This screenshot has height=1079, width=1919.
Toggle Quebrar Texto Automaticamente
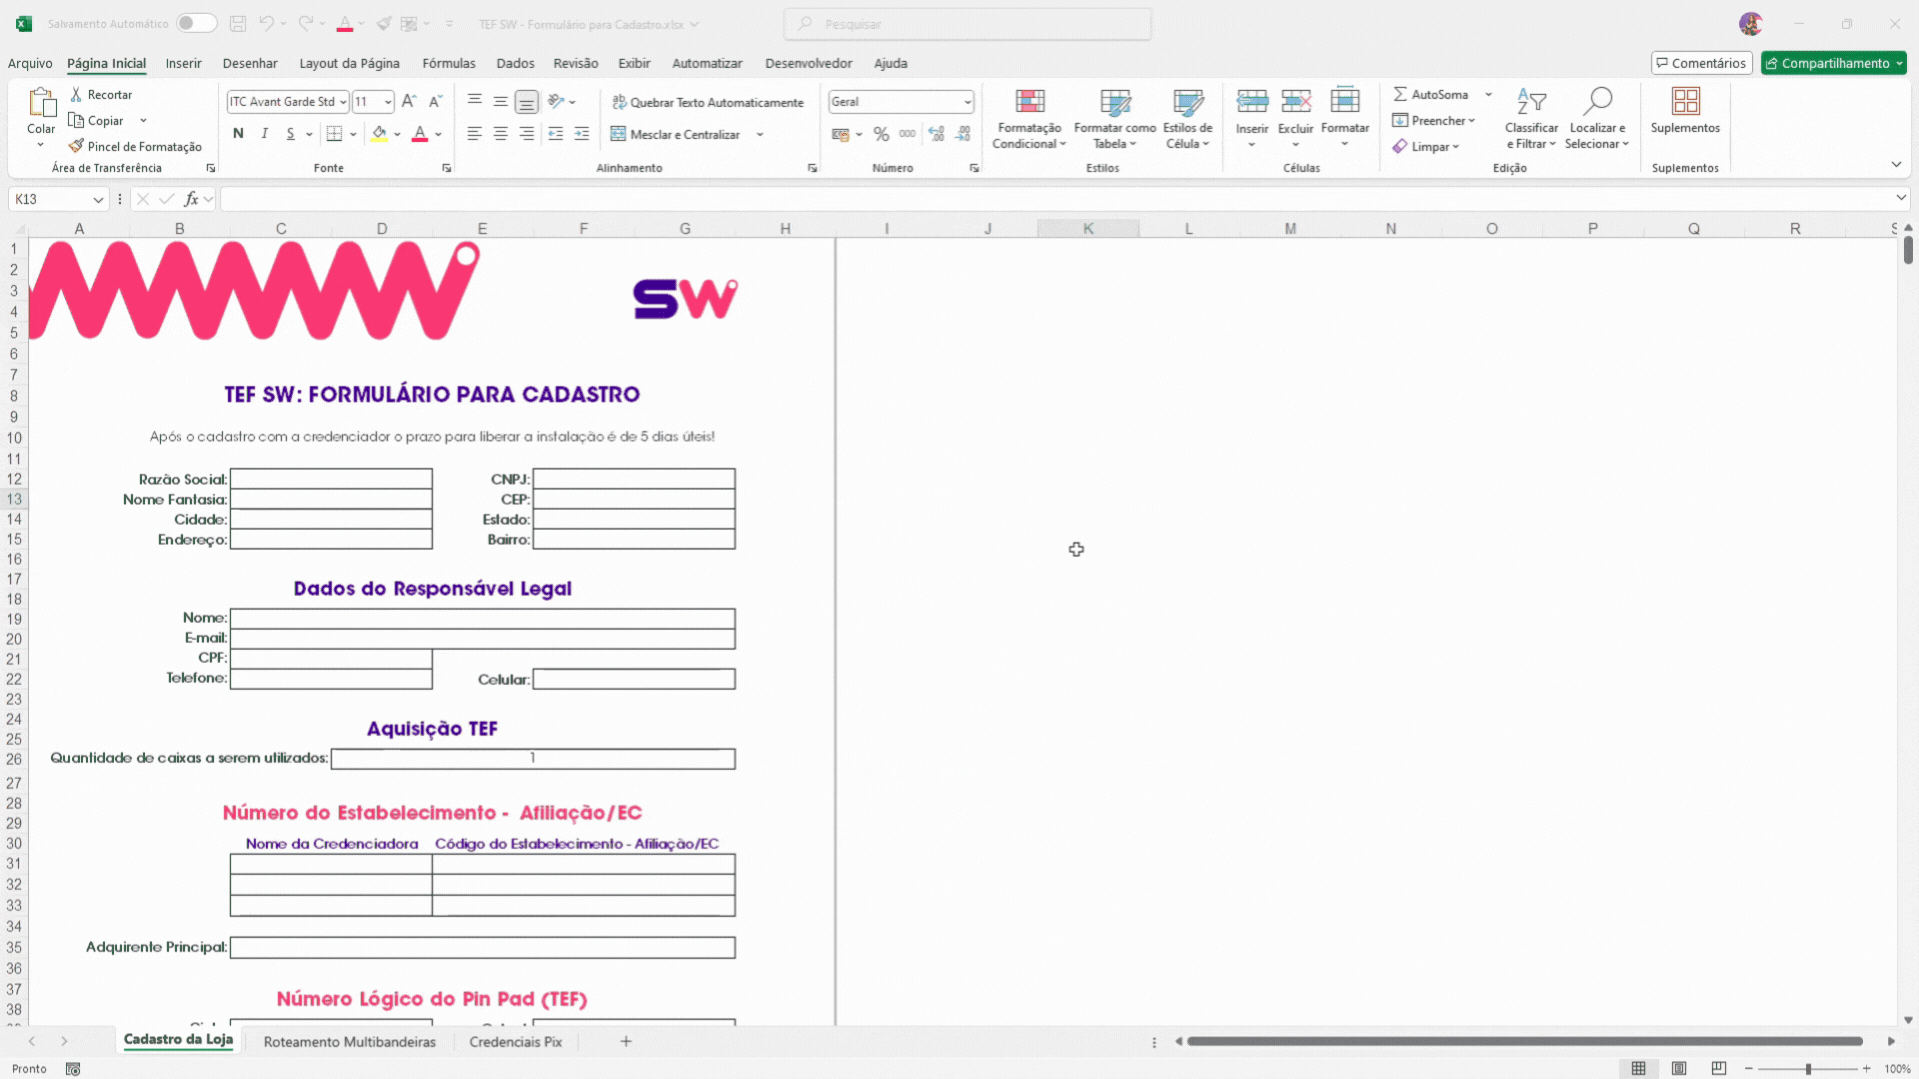[x=707, y=102]
